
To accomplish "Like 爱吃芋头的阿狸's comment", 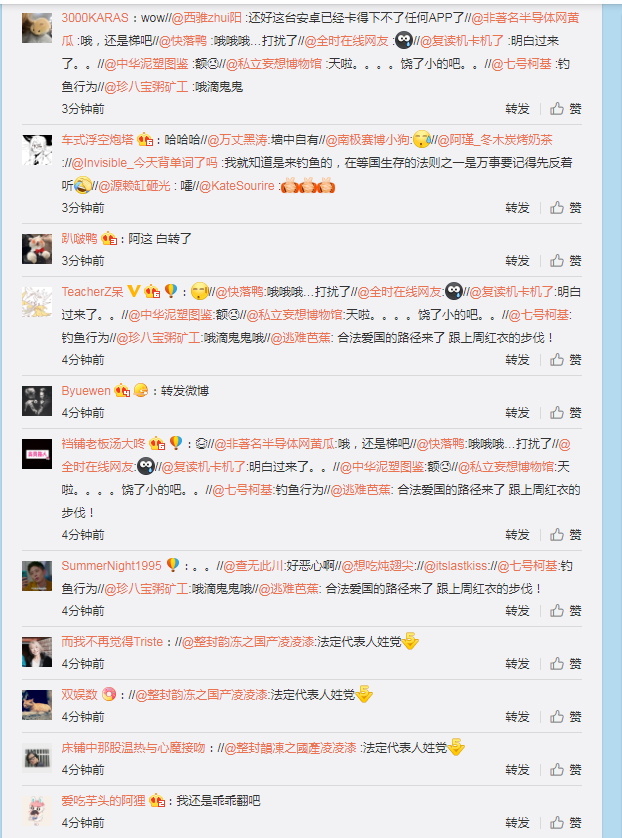I will (566, 823).
